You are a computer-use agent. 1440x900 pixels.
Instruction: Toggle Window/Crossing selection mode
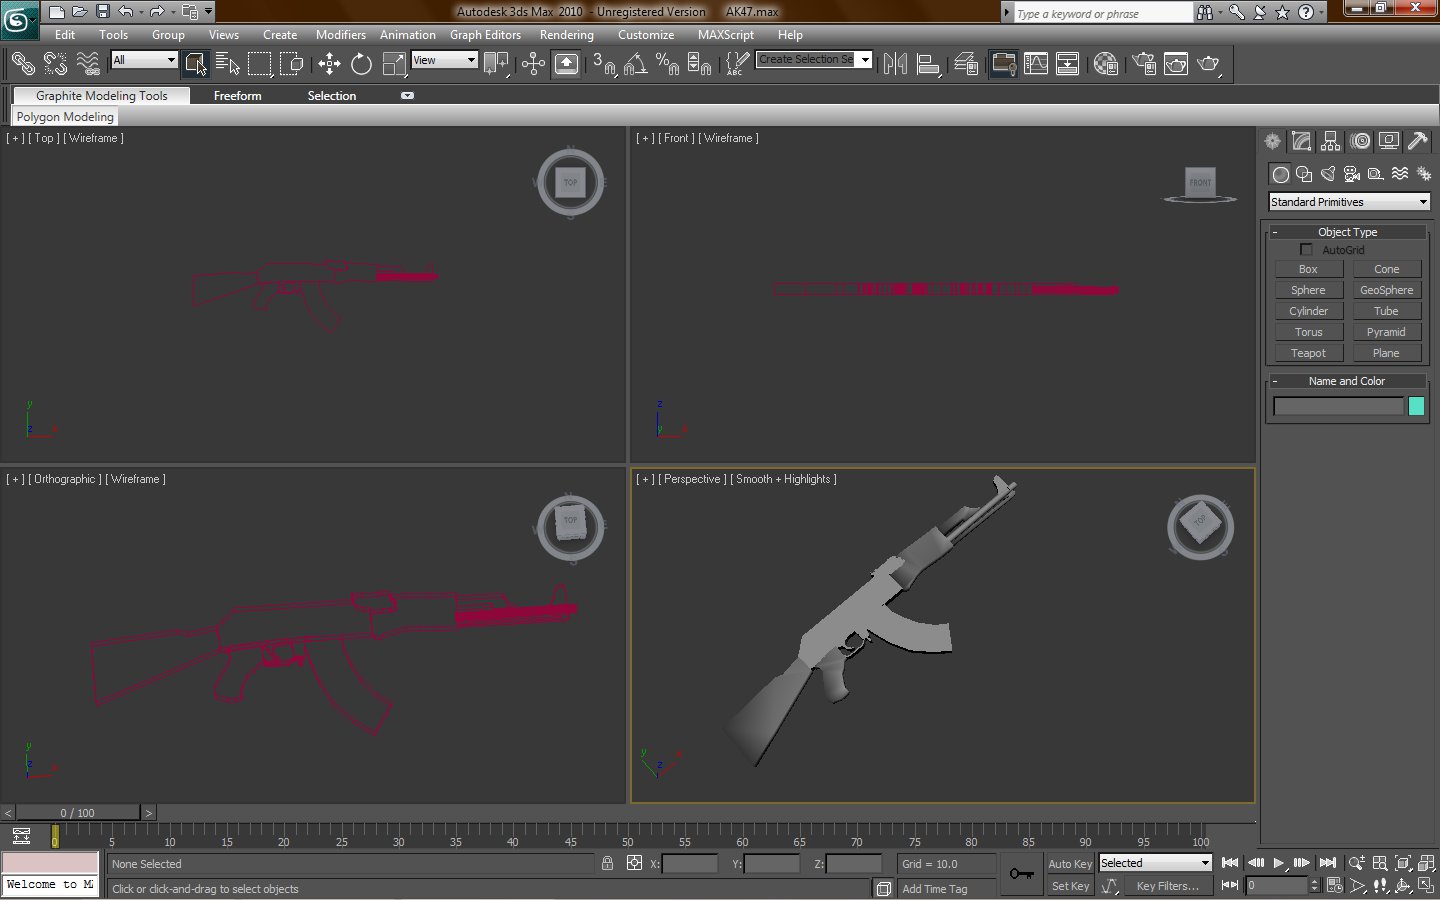[x=291, y=64]
